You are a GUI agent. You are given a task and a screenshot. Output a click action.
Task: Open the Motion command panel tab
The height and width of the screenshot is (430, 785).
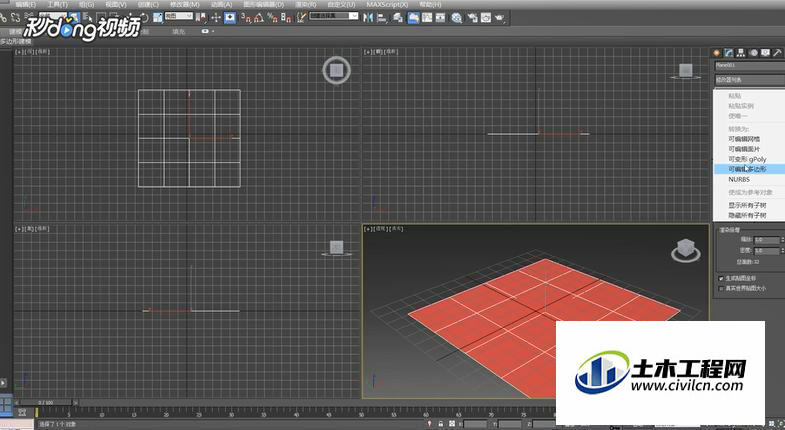point(753,53)
